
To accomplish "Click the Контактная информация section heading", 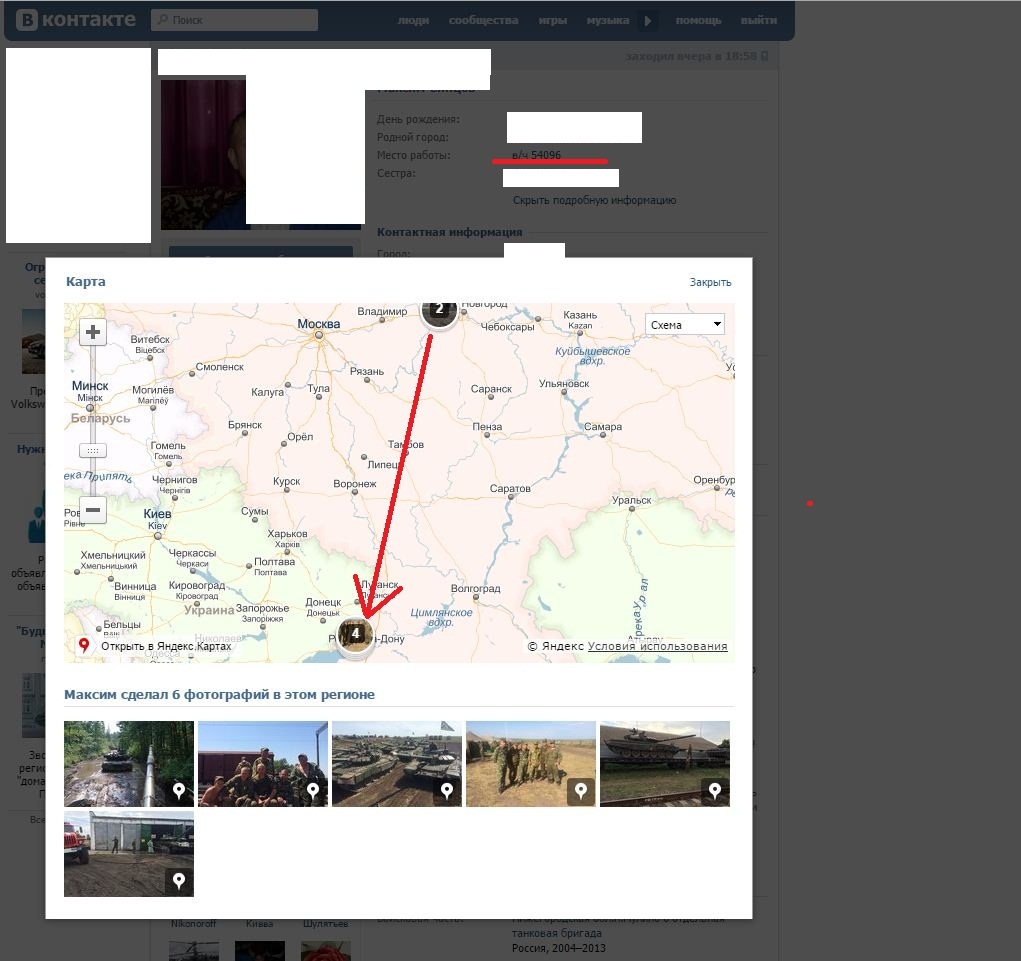I will pyautogui.click(x=449, y=232).
